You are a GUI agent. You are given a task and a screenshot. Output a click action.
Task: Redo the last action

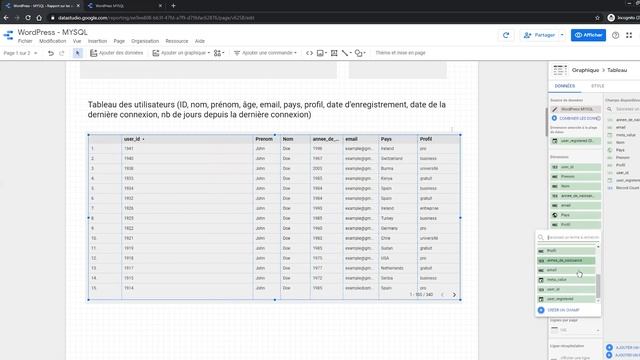pos(62,53)
